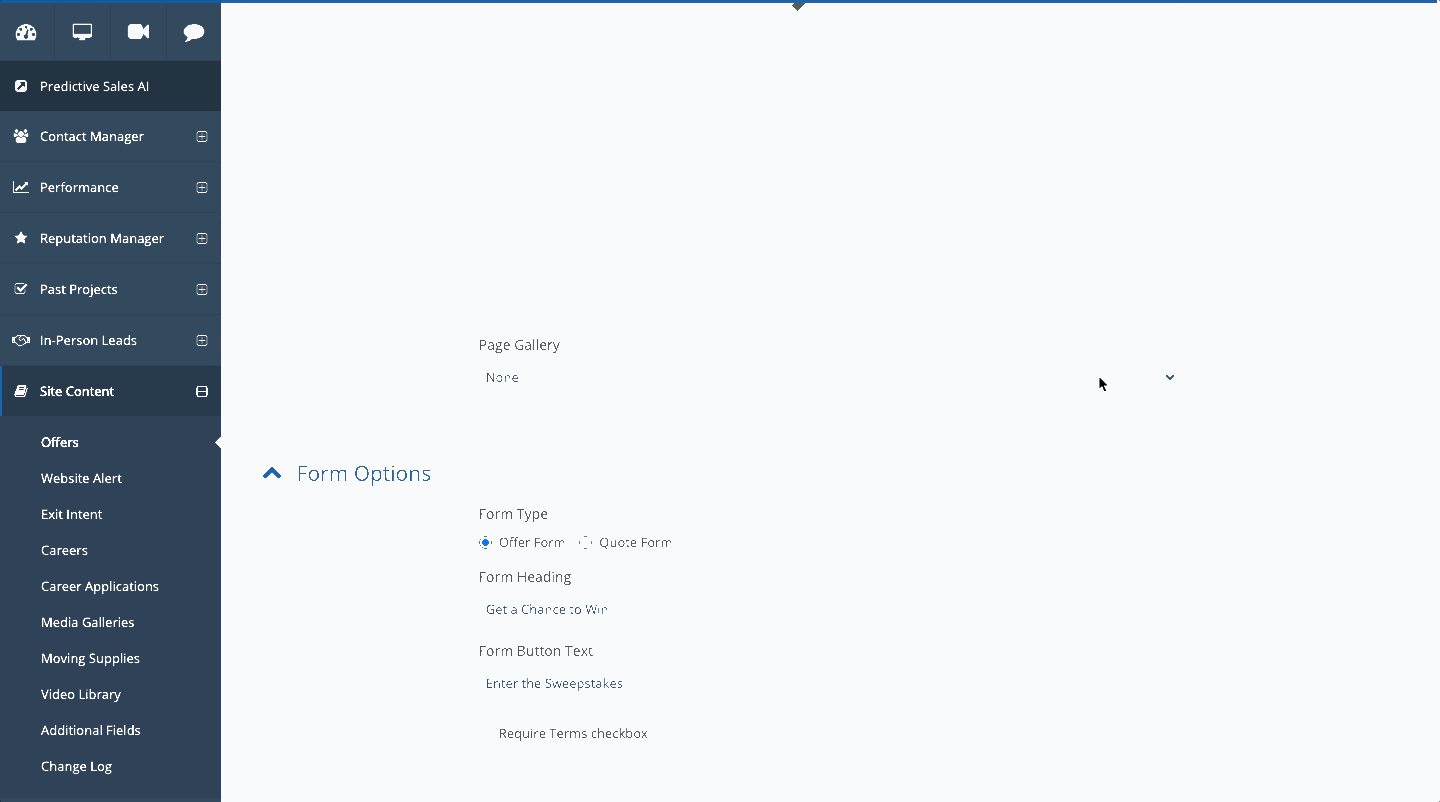Open the Page Gallery dropdown
The width and height of the screenshot is (1440, 802).
click(828, 378)
